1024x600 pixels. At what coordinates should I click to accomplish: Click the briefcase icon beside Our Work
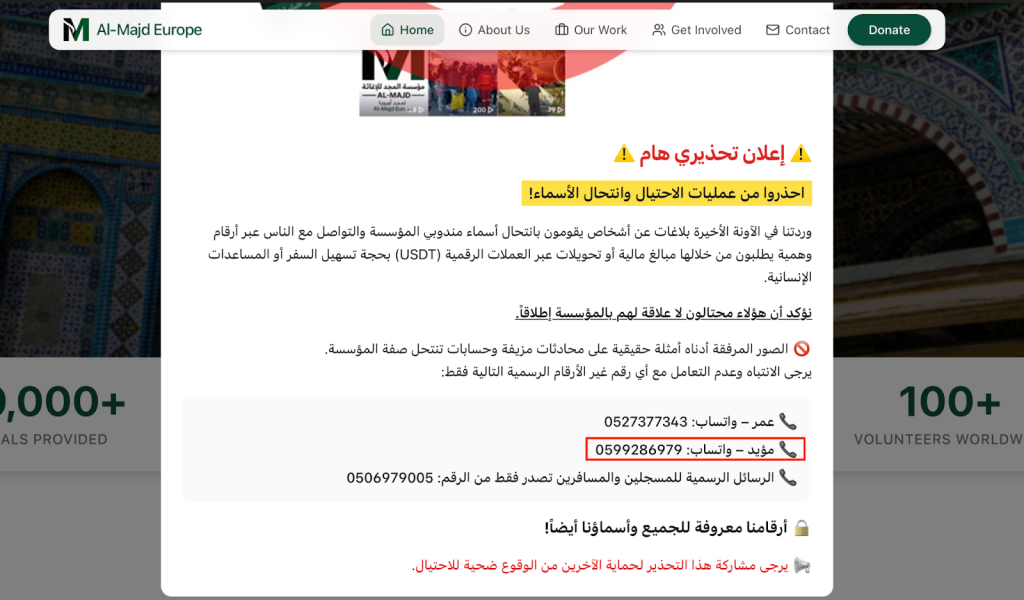[561, 30]
